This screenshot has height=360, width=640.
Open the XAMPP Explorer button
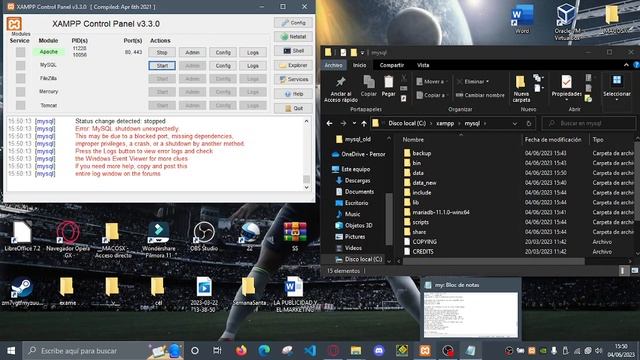tap(293, 65)
